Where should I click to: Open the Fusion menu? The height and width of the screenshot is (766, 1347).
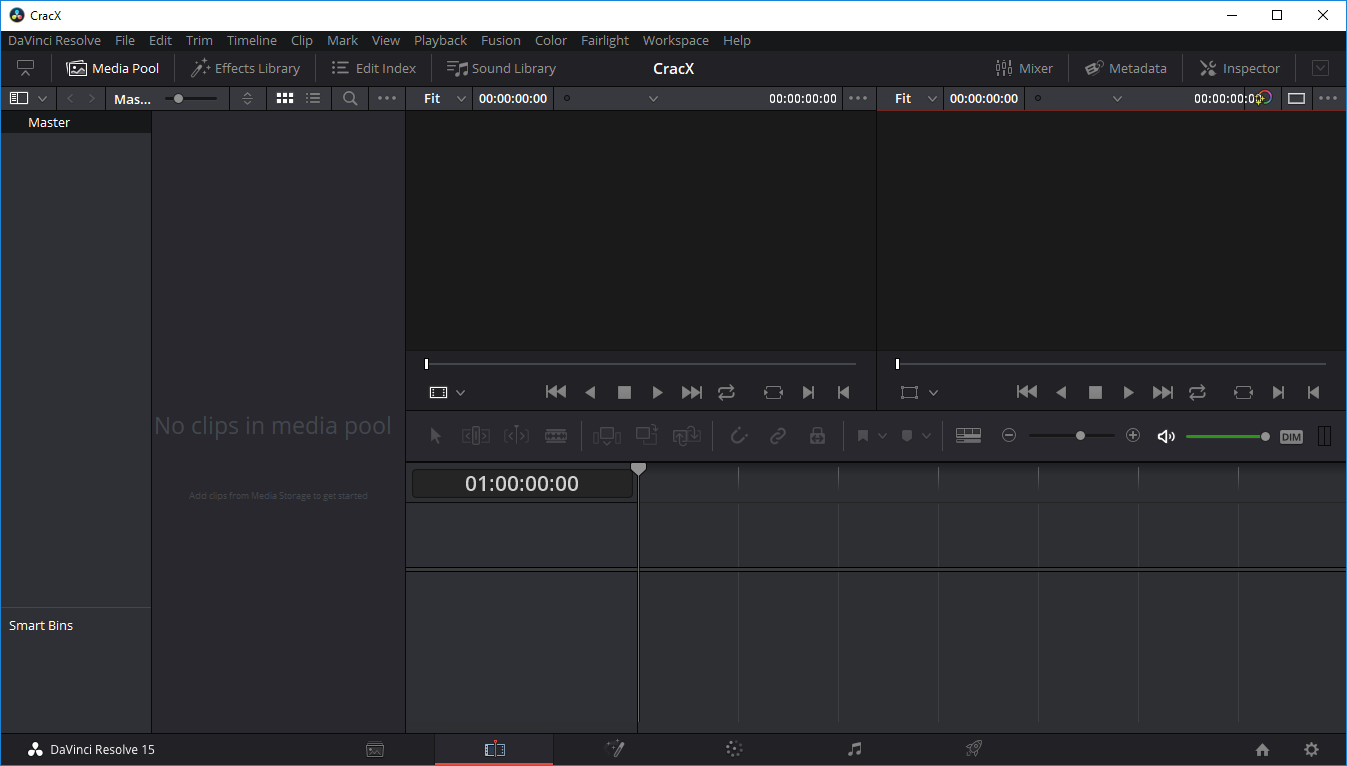(x=501, y=40)
